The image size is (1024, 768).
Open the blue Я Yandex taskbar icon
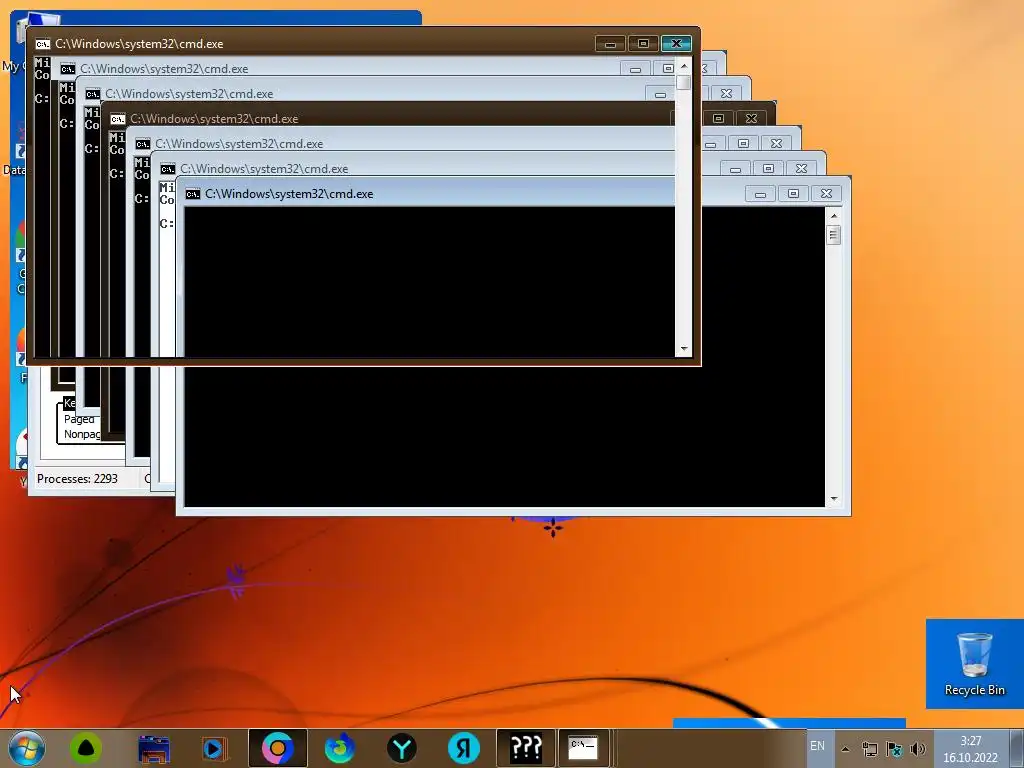tap(464, 748)
